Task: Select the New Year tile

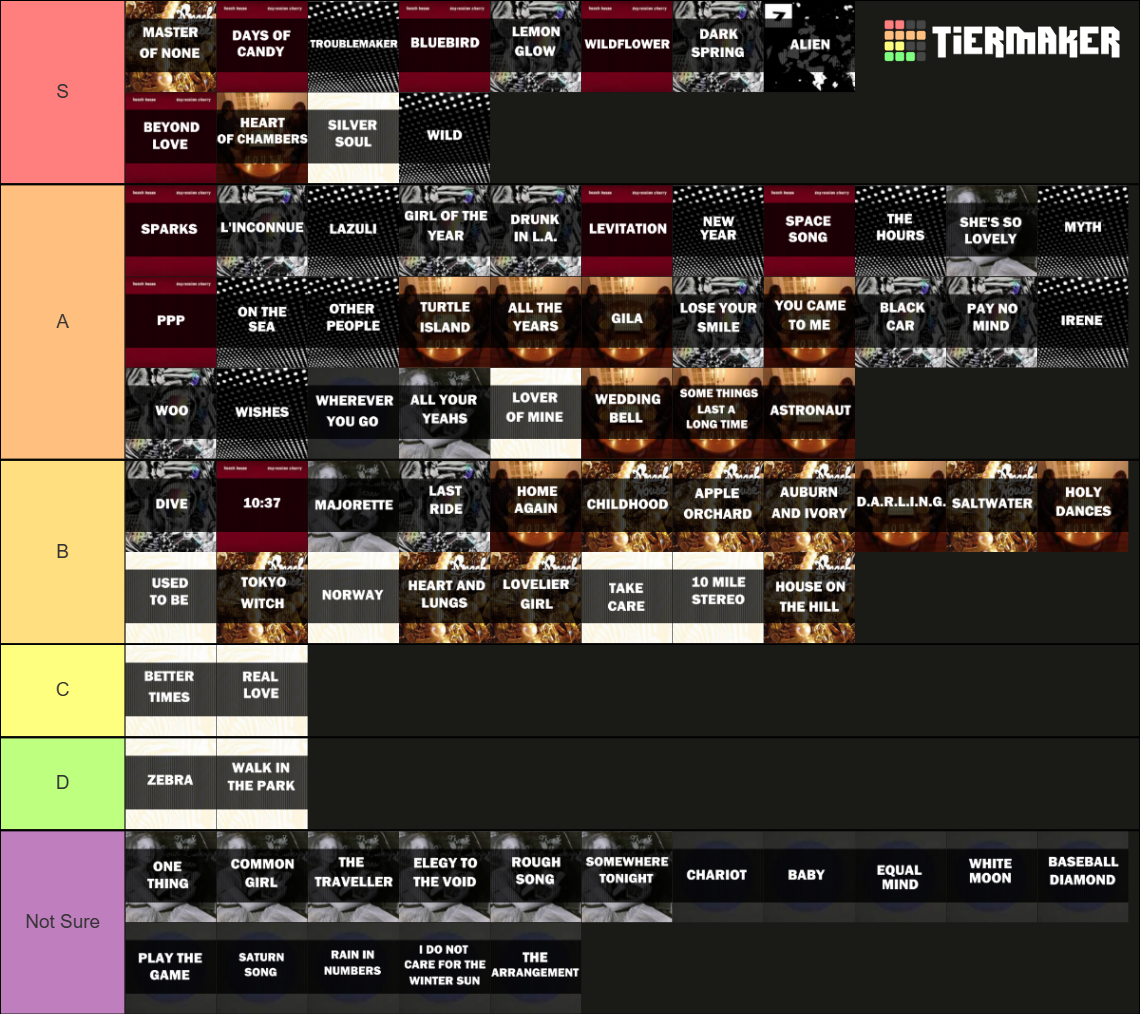Action: pyautogui.click(x=718, y=230)
